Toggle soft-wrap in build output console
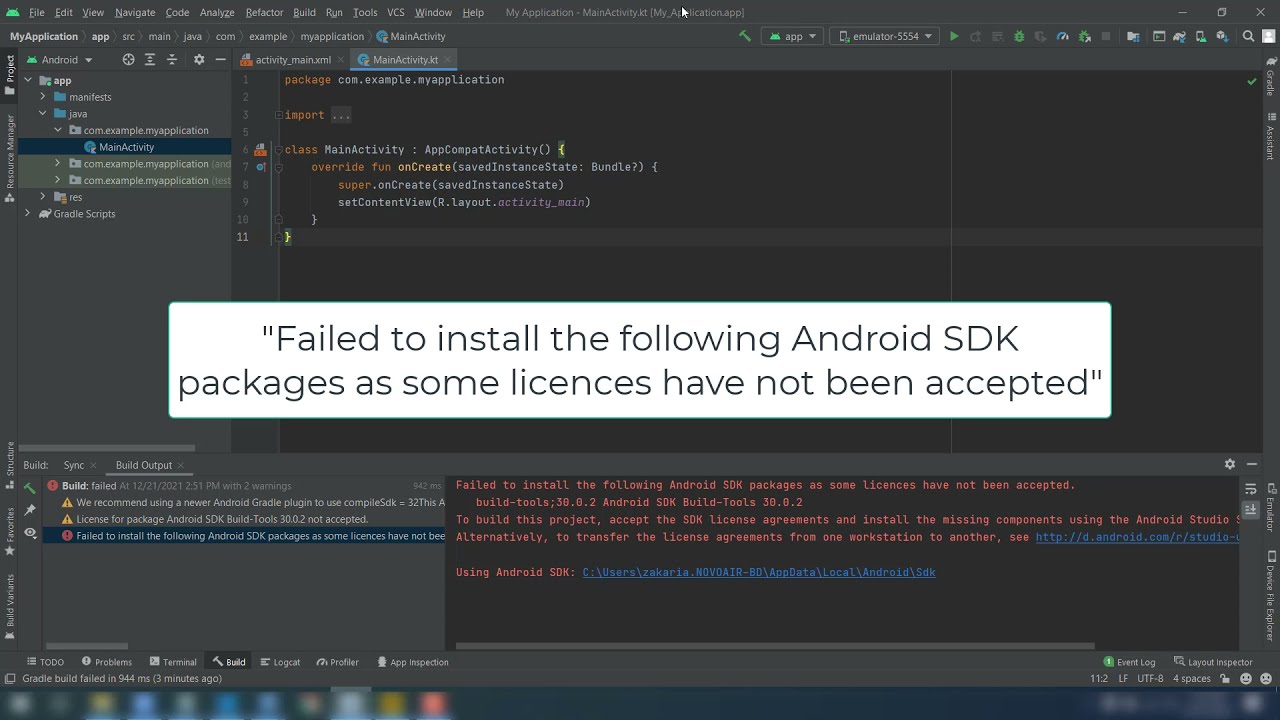The image size is (1280, 720). tap(1250, 488)
